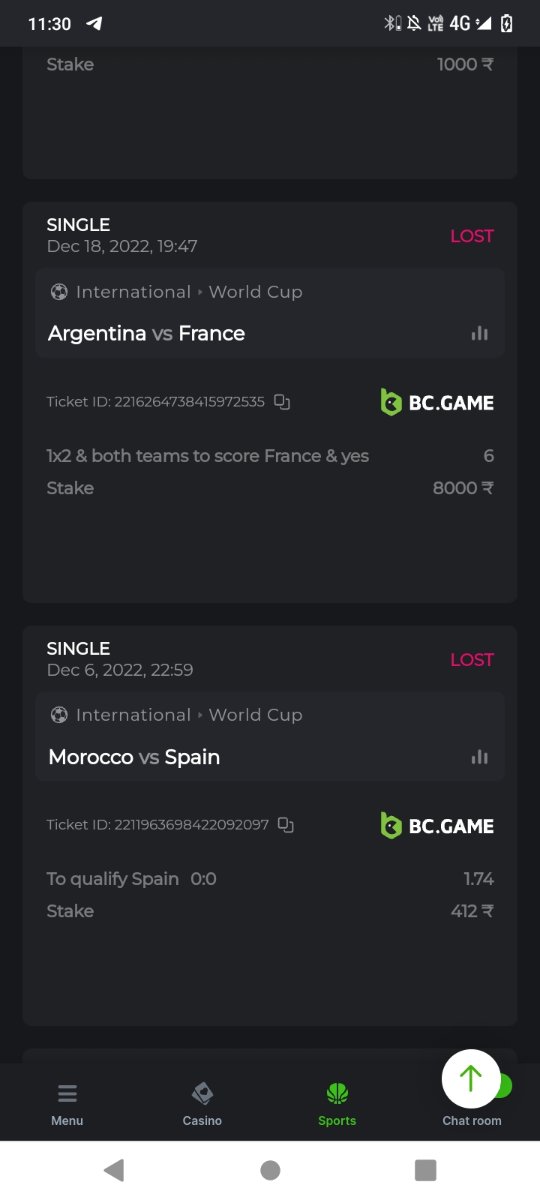Select the LOST status on Dec 18 bet

(x=472, y=236)
